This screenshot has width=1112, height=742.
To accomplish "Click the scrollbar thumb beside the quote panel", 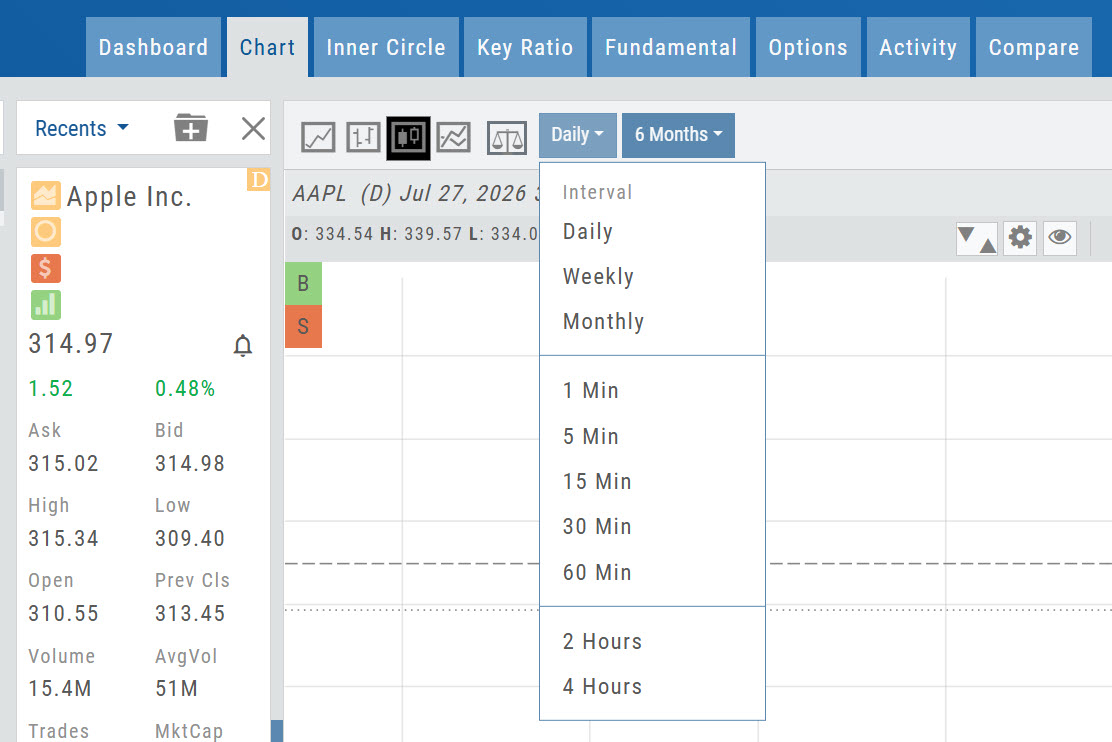I will coord(277,731).
